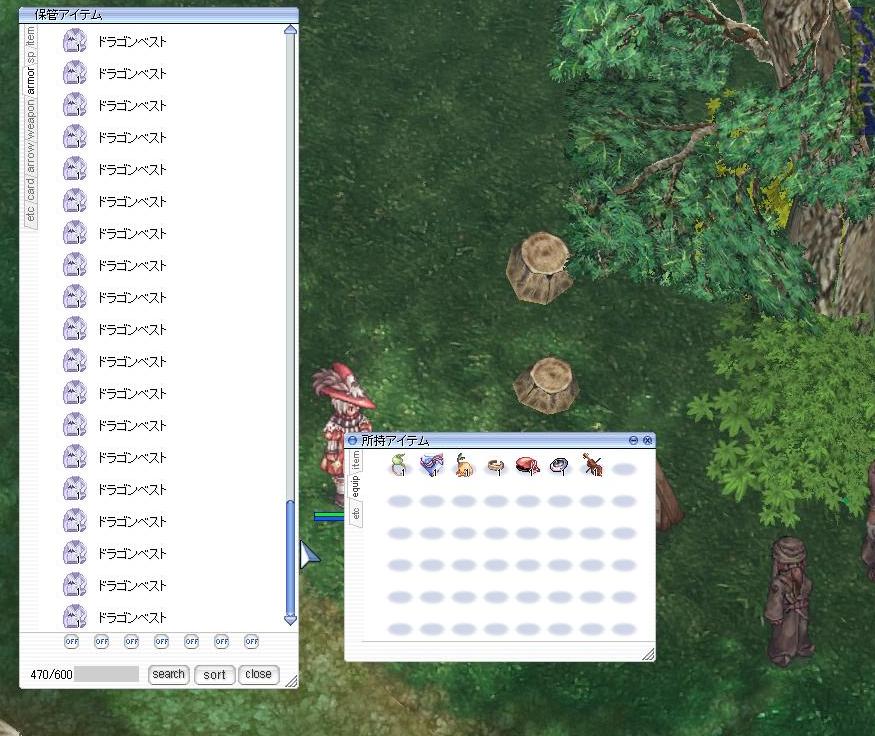This screenshot has height=736, width=875.
Task: Click the gold ring item in inventory
Action: point(496,466)
